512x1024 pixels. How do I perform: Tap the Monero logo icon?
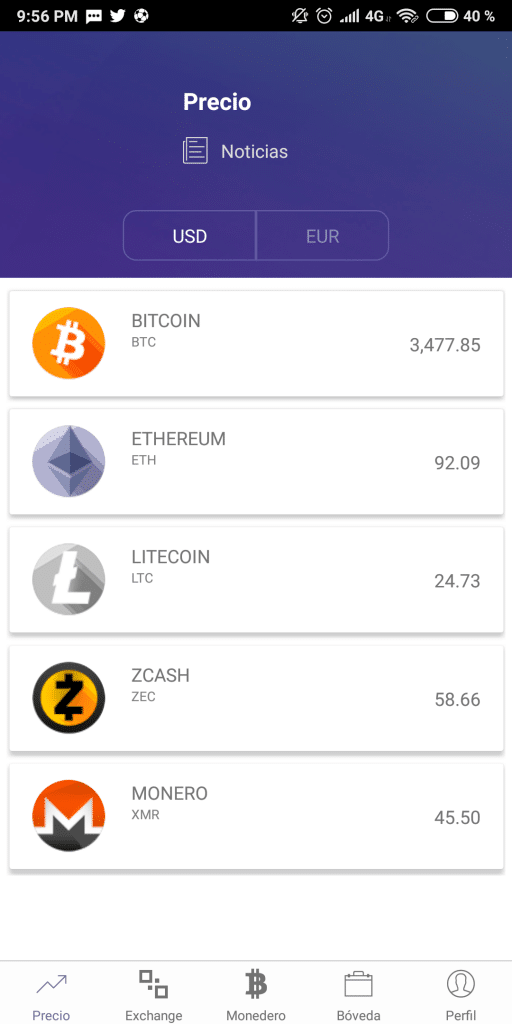(x=69, y=816)
